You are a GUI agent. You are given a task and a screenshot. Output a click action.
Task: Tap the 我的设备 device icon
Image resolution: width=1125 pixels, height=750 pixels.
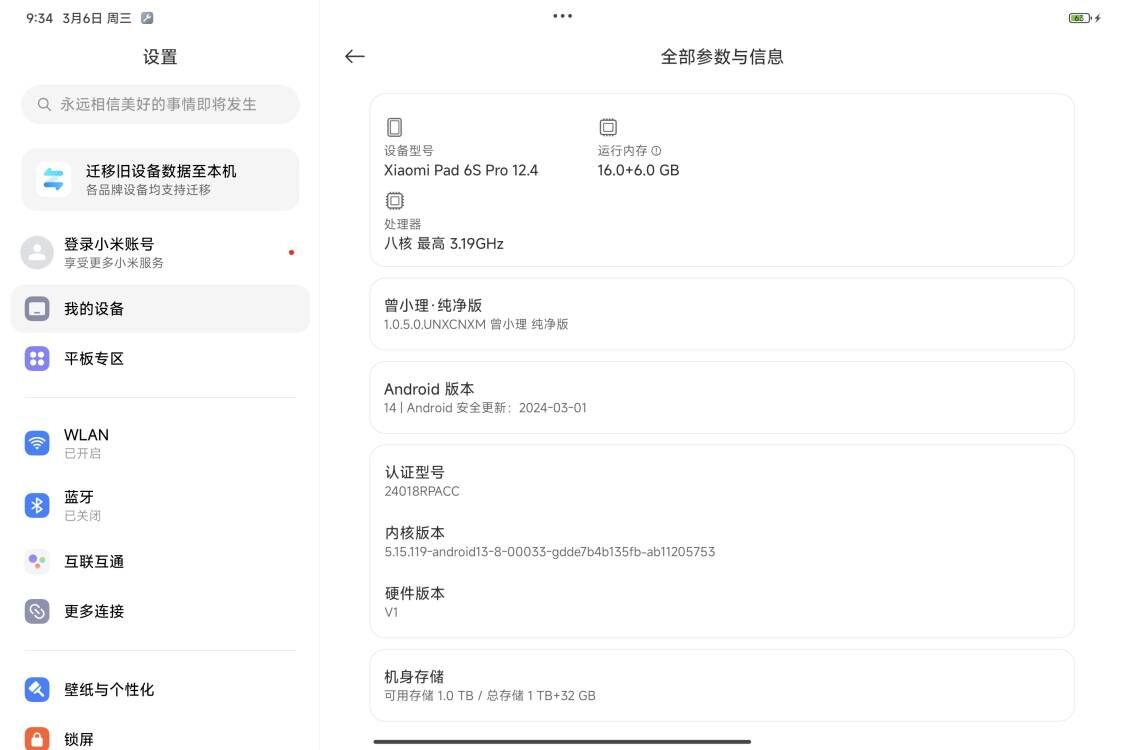pos(37,309)
